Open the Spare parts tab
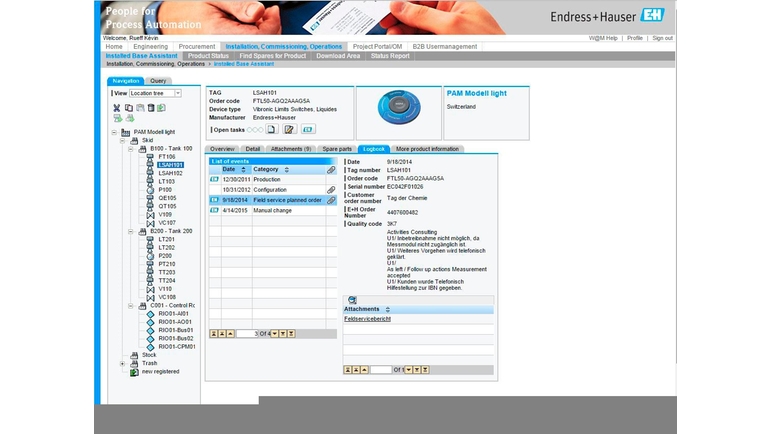The height and width of the screenshot is (434, 771). pos(337,149)
